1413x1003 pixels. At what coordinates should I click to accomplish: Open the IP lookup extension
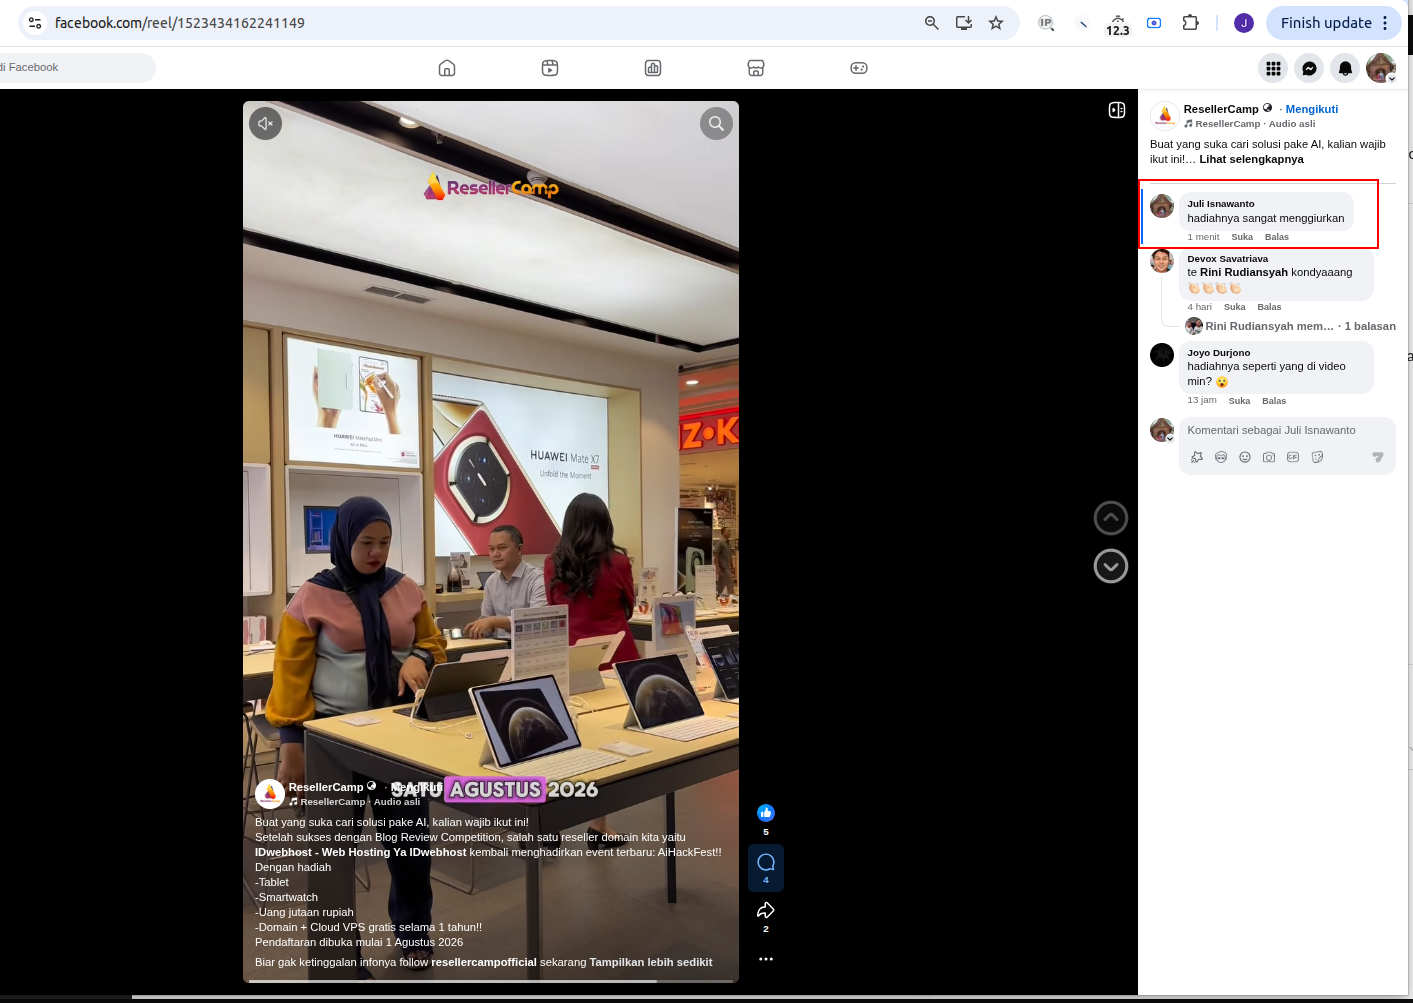[x=1046, y=23]
